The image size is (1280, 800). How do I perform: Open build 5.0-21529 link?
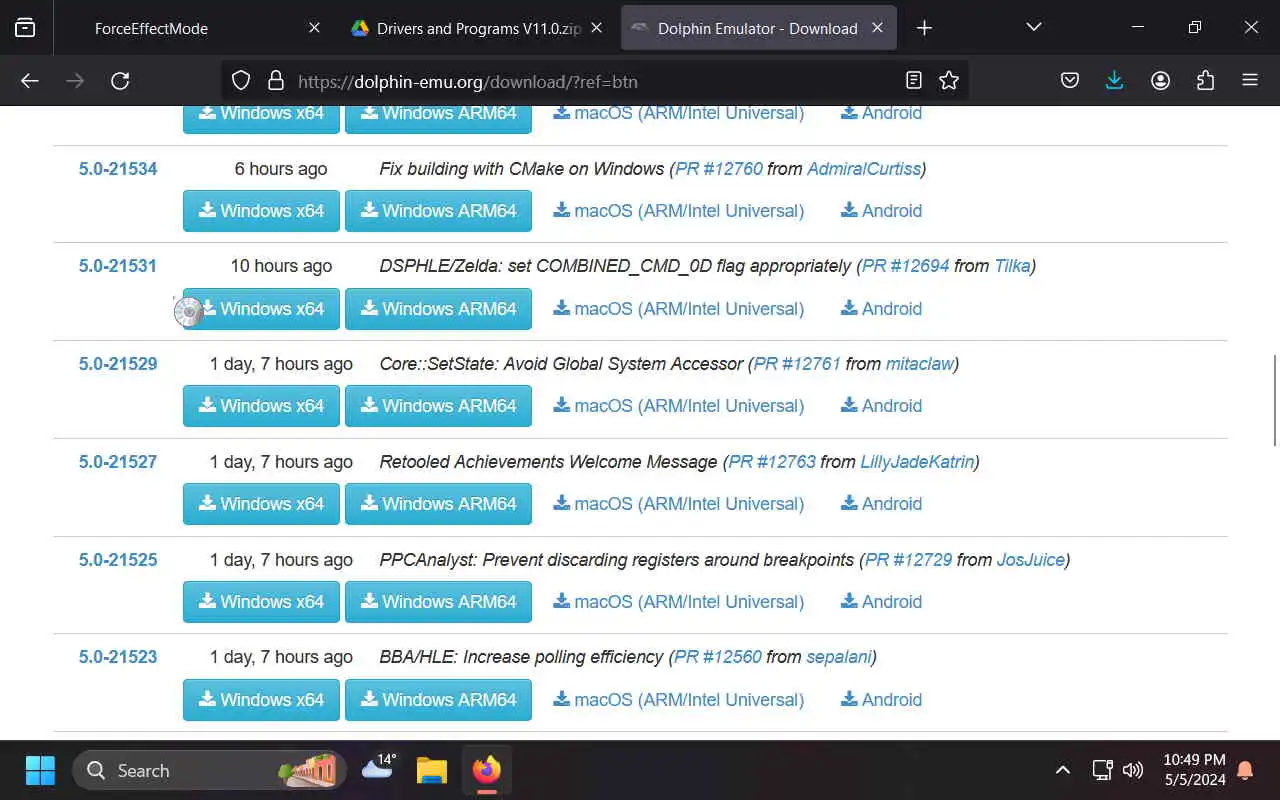(118, 364)
